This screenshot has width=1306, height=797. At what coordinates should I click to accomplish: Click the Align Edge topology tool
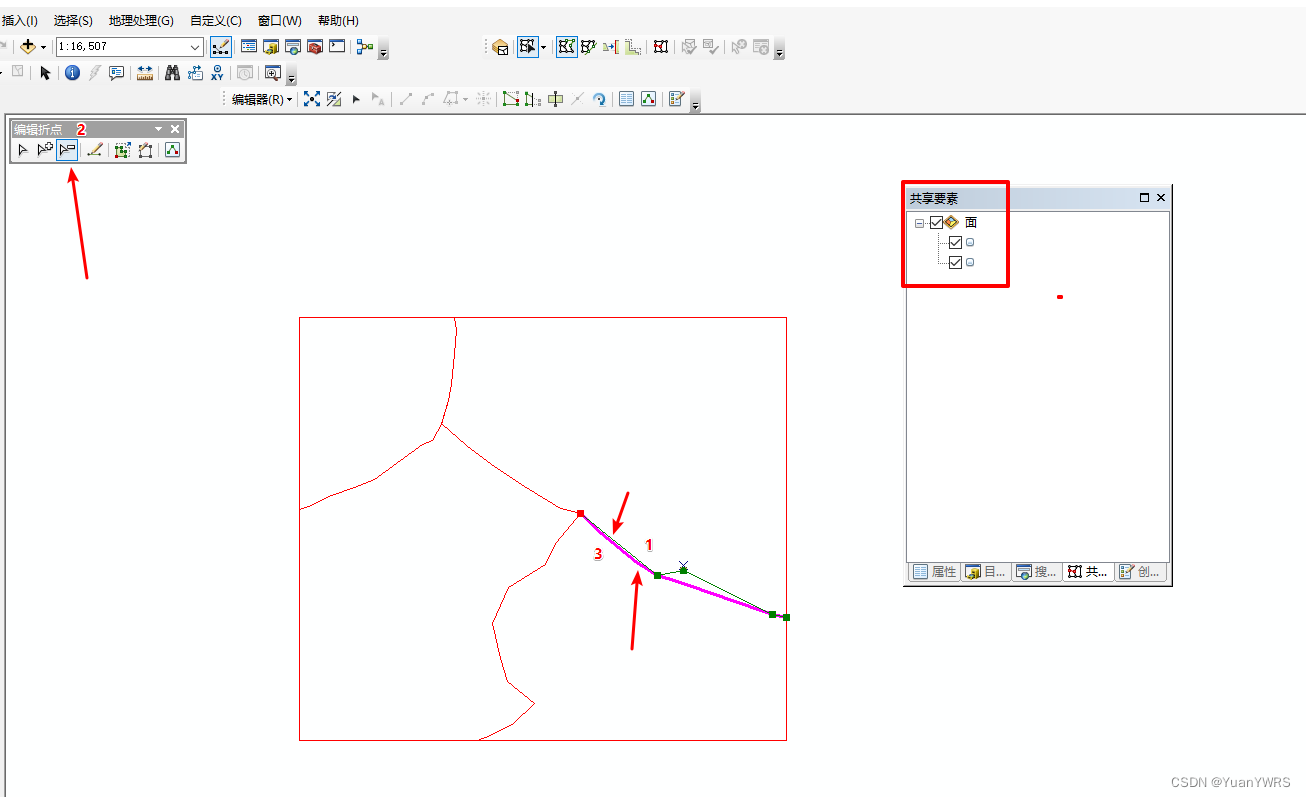tap(611, 47)
